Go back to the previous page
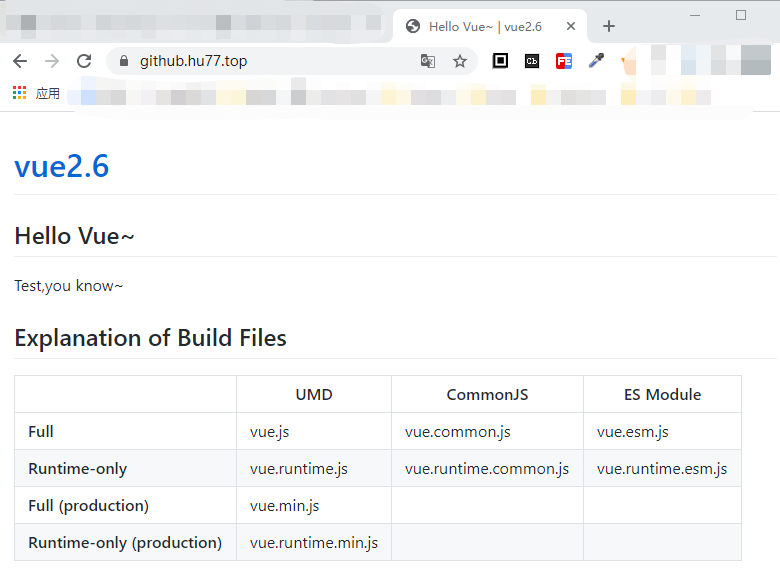Image resolution: width=780 pixels, height=577 pixels. (x=20, y=61)
